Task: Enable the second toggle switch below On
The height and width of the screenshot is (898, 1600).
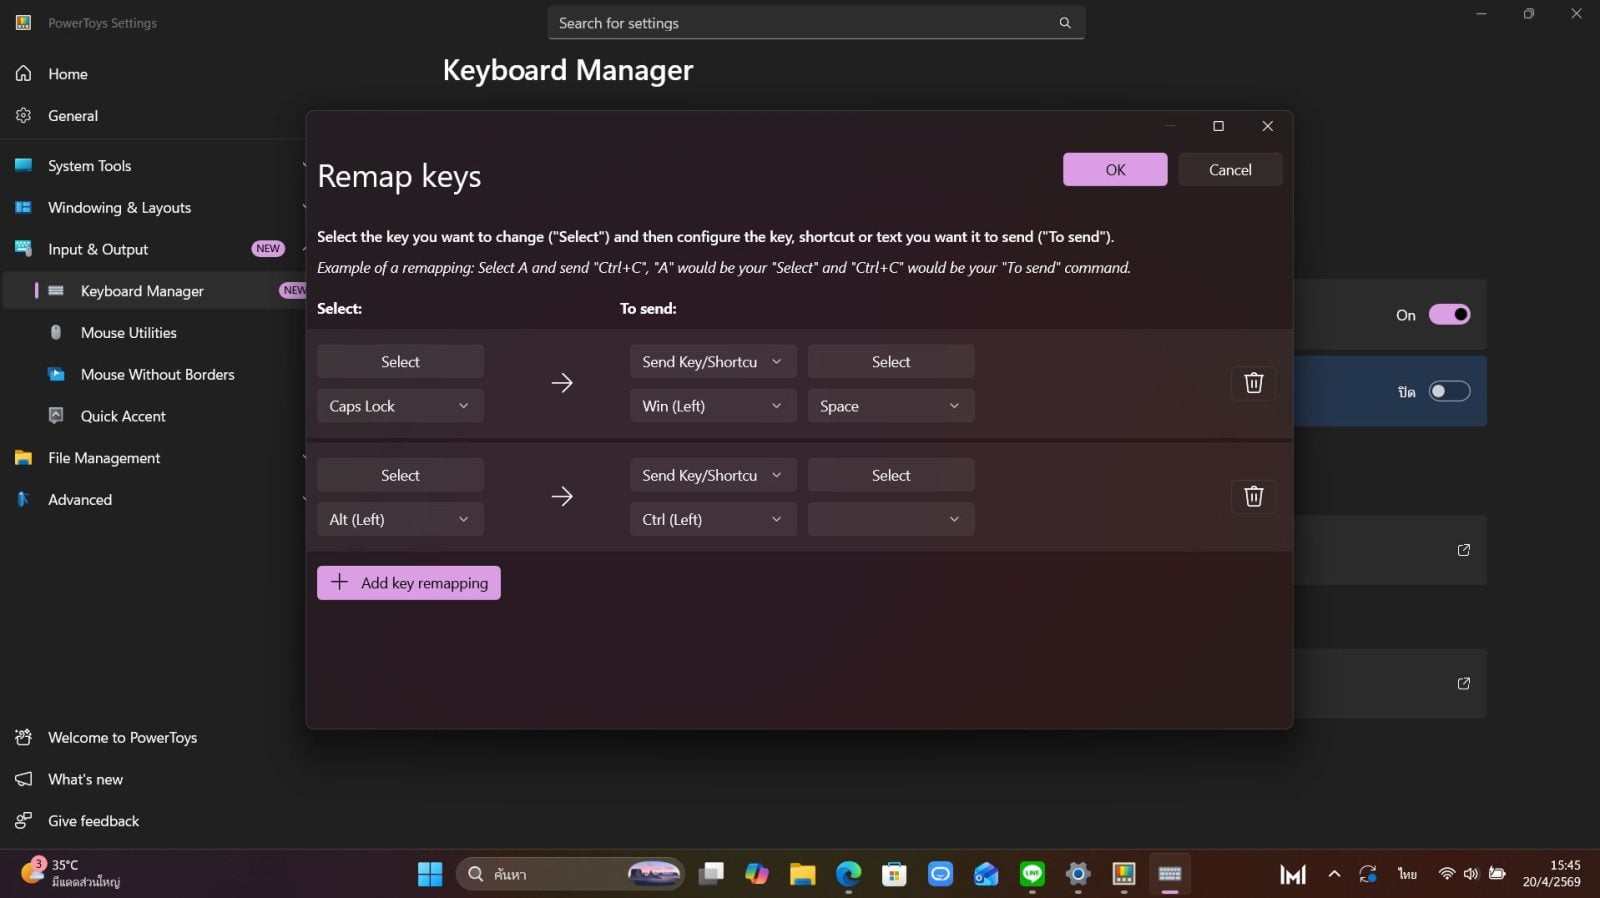Action: [x=1449, y=392]
